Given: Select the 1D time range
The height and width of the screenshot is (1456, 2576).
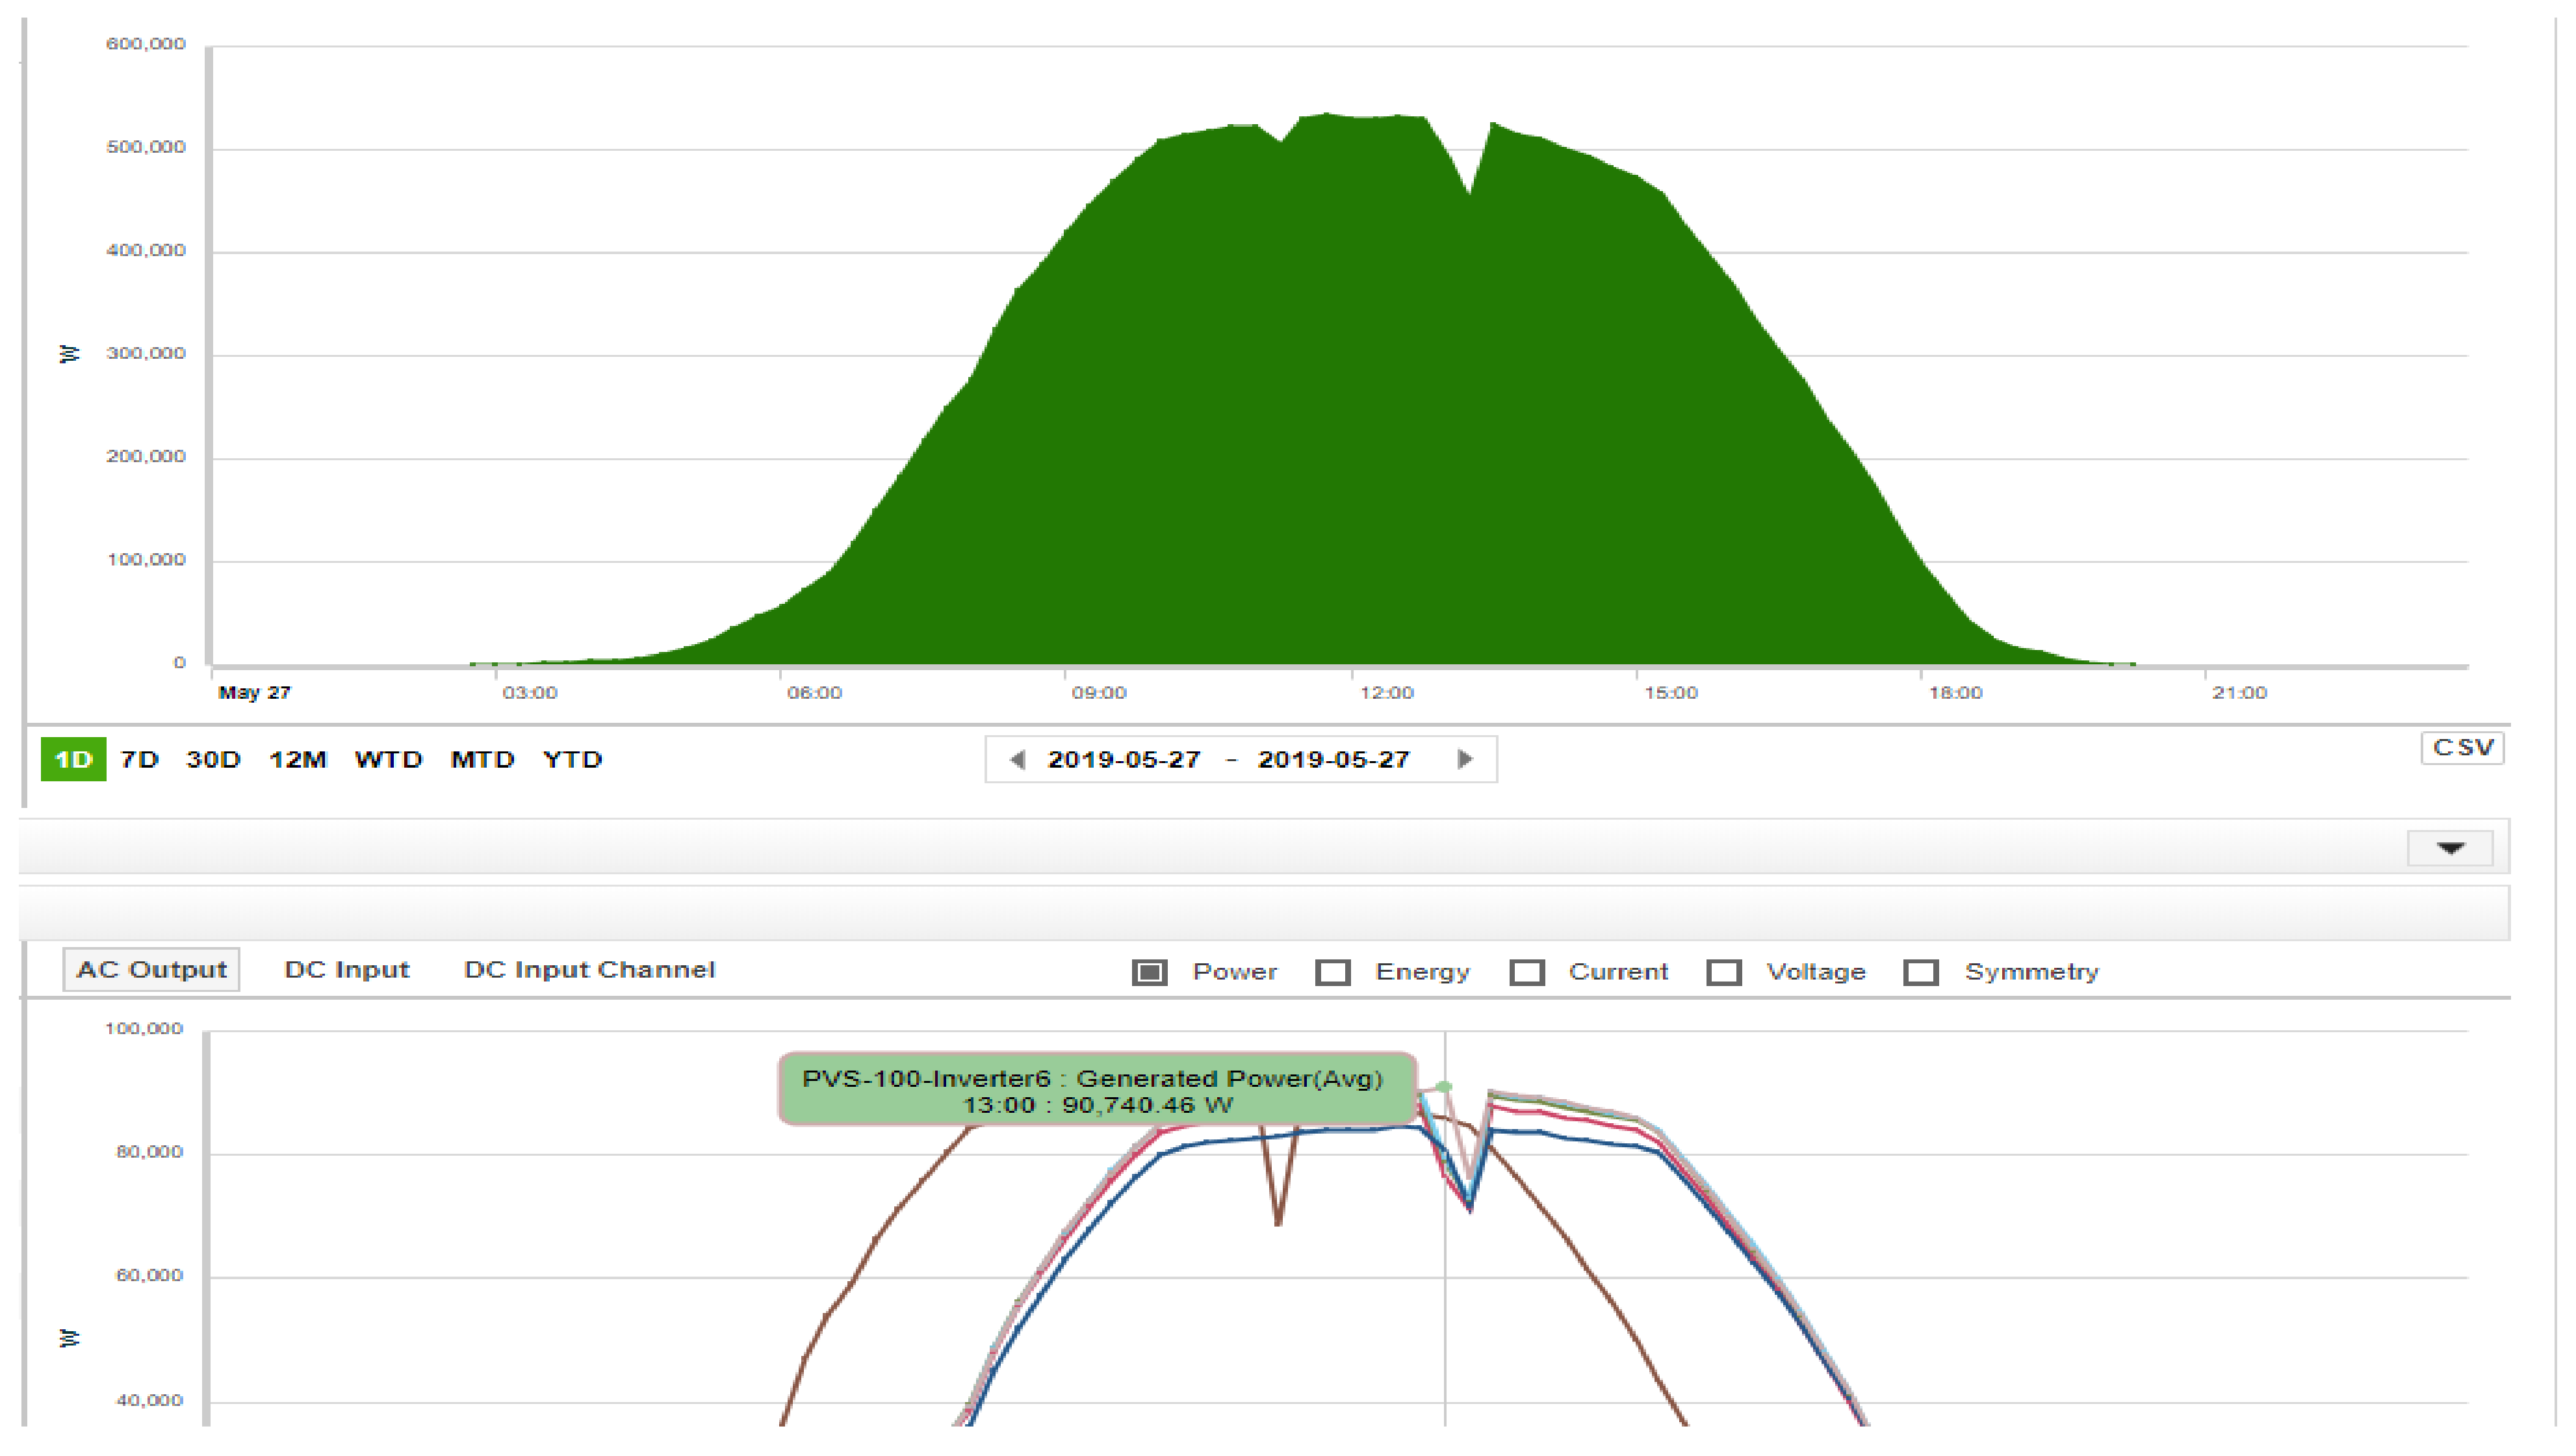Looking at the screenshot, I should tap(73, 759).
